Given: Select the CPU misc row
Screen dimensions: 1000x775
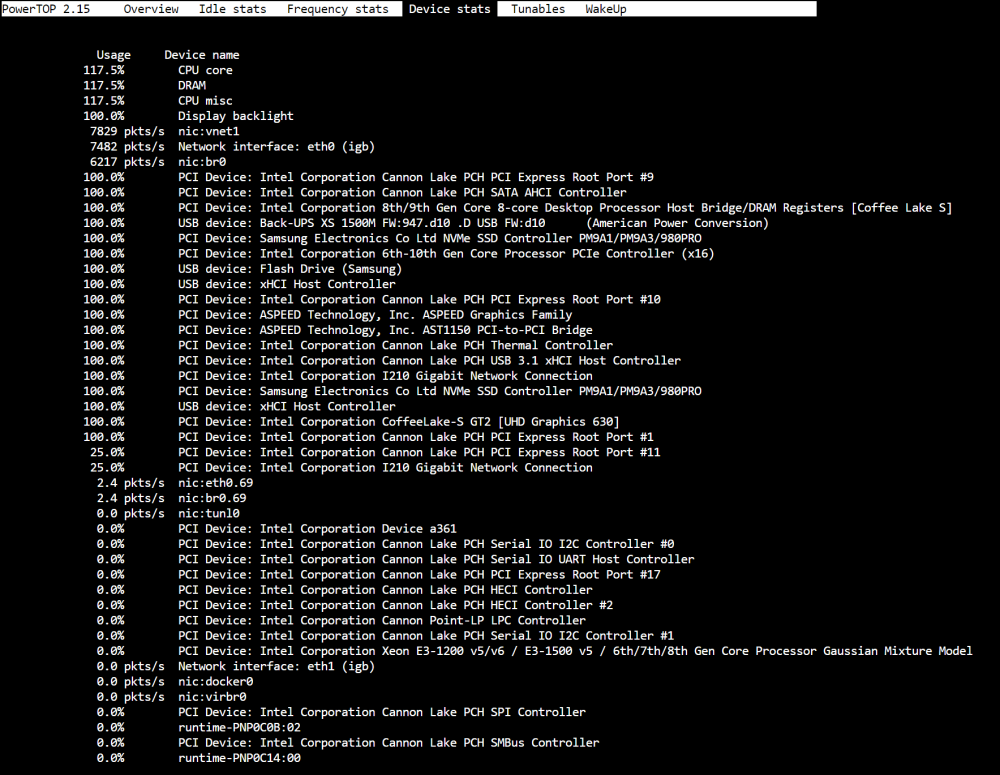Looking at the screenshot, I should tap(158, 101).
